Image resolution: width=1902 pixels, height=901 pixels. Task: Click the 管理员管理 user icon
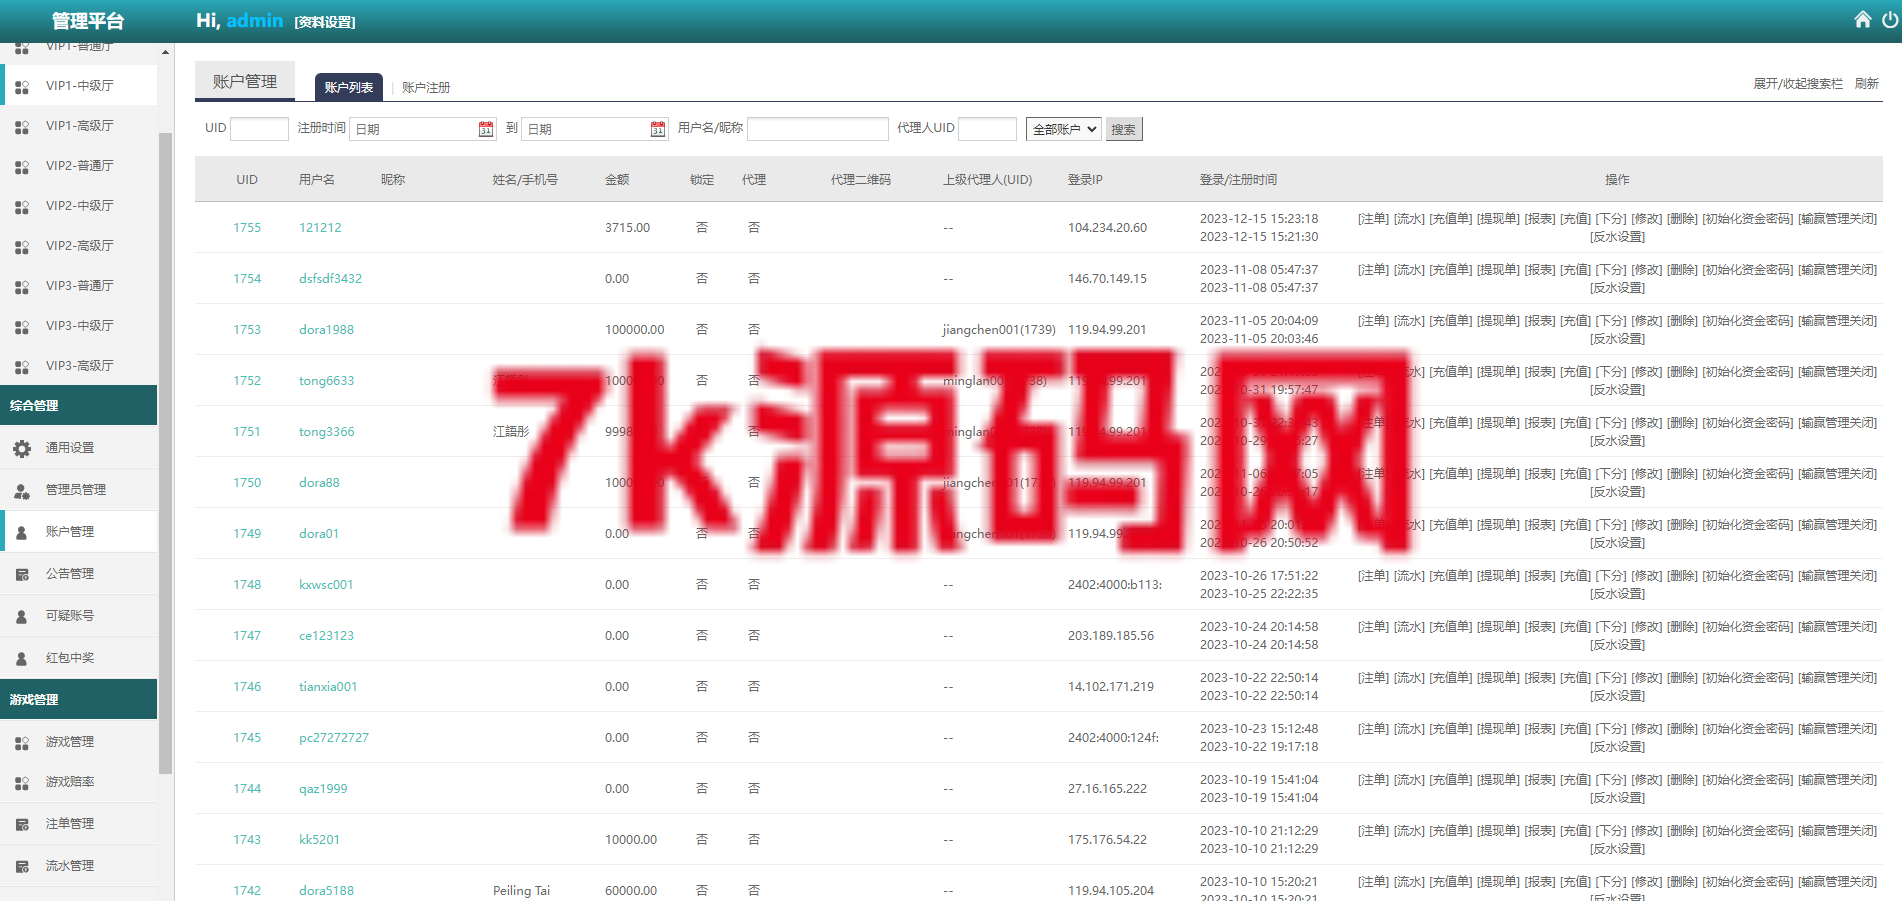22,491
